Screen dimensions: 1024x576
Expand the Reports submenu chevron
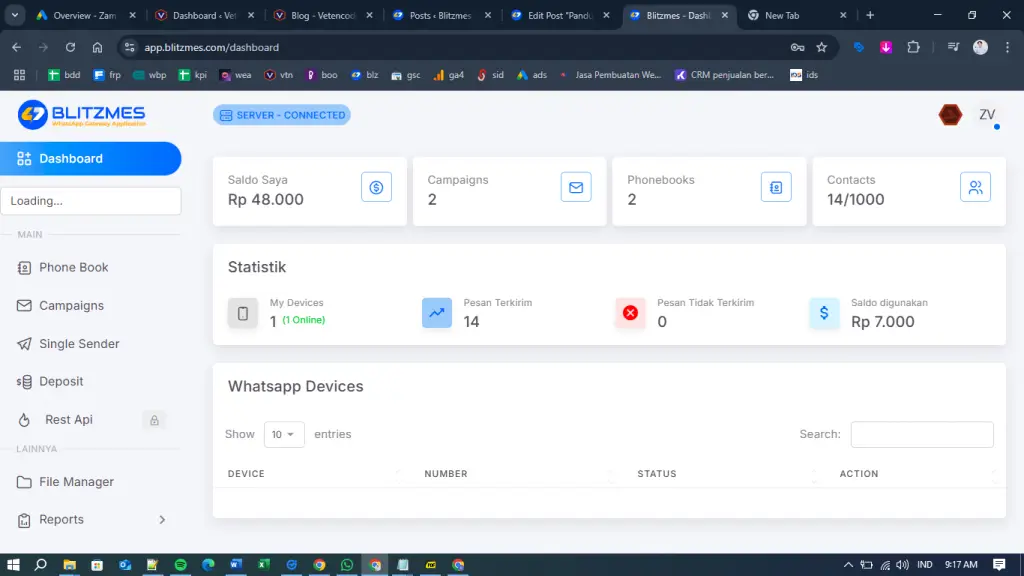[x=162, y=520]
